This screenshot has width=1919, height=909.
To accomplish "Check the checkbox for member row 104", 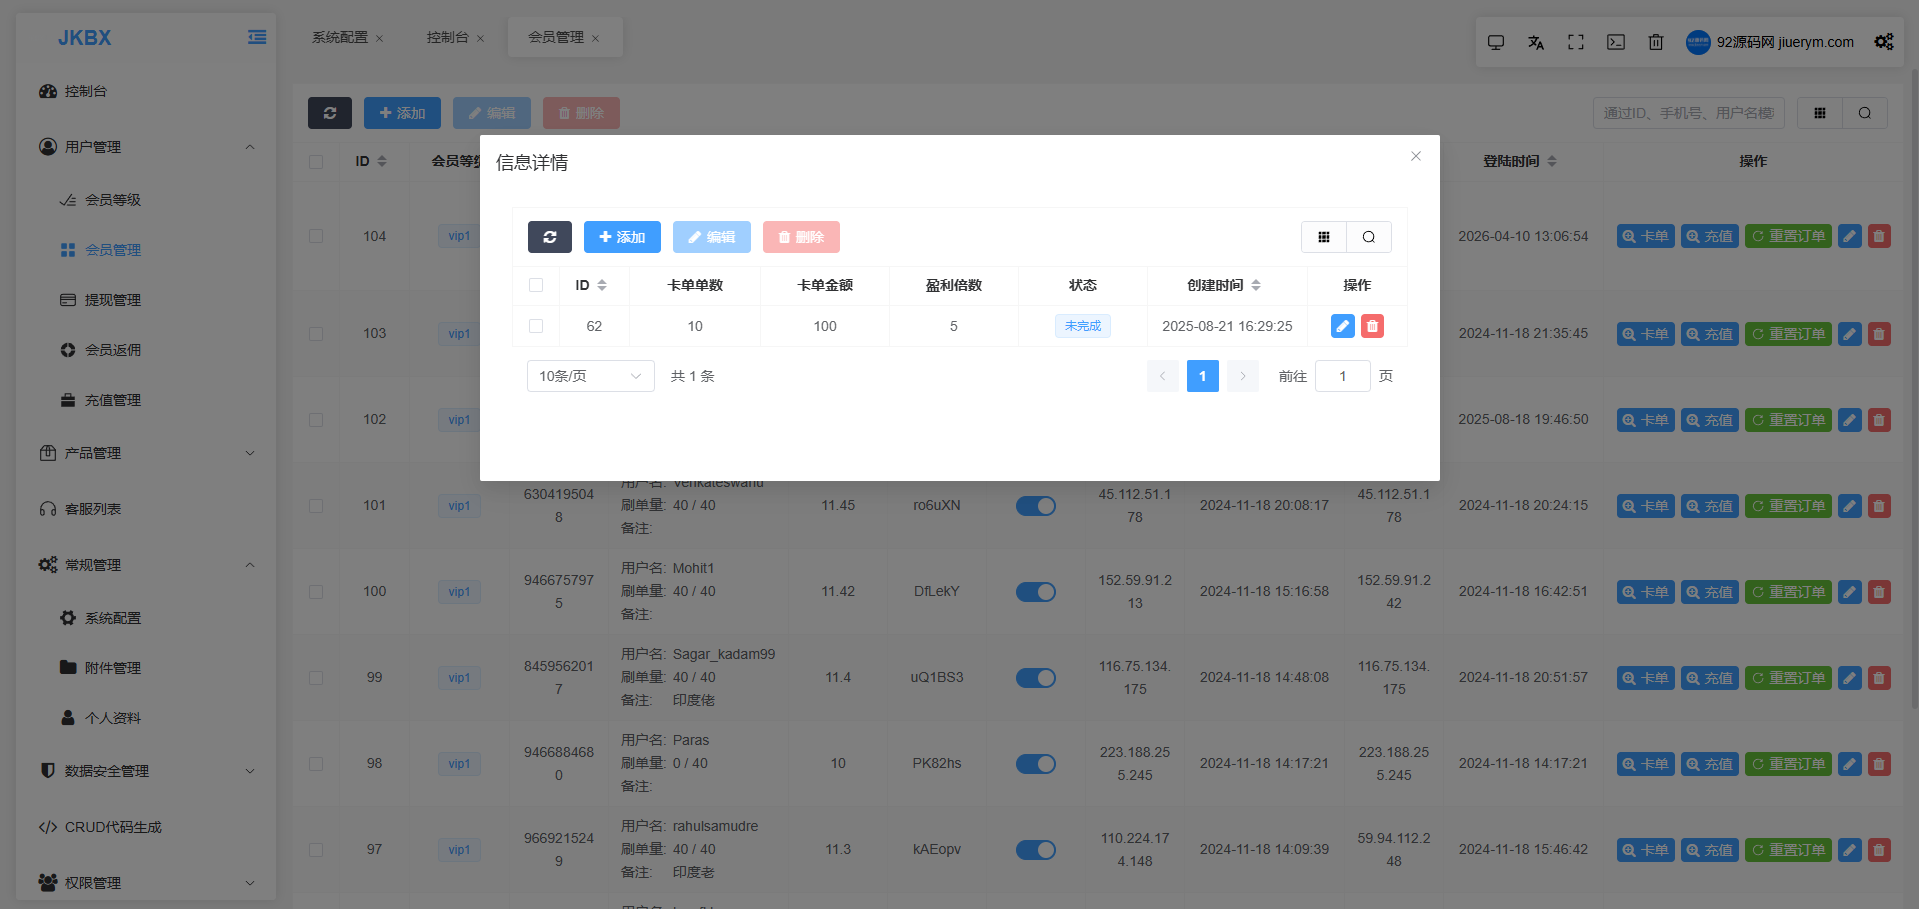I will coord(316,236).
